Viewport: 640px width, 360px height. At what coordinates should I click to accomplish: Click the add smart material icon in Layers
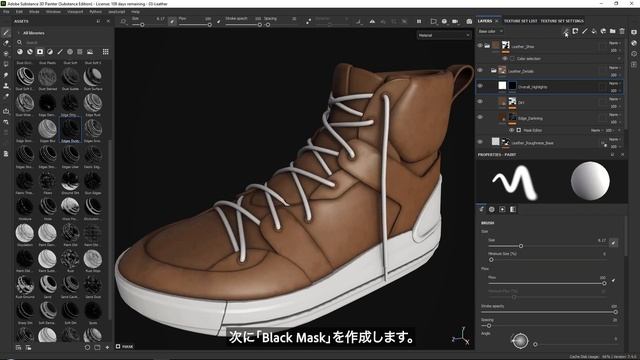[x=603, y=31]
